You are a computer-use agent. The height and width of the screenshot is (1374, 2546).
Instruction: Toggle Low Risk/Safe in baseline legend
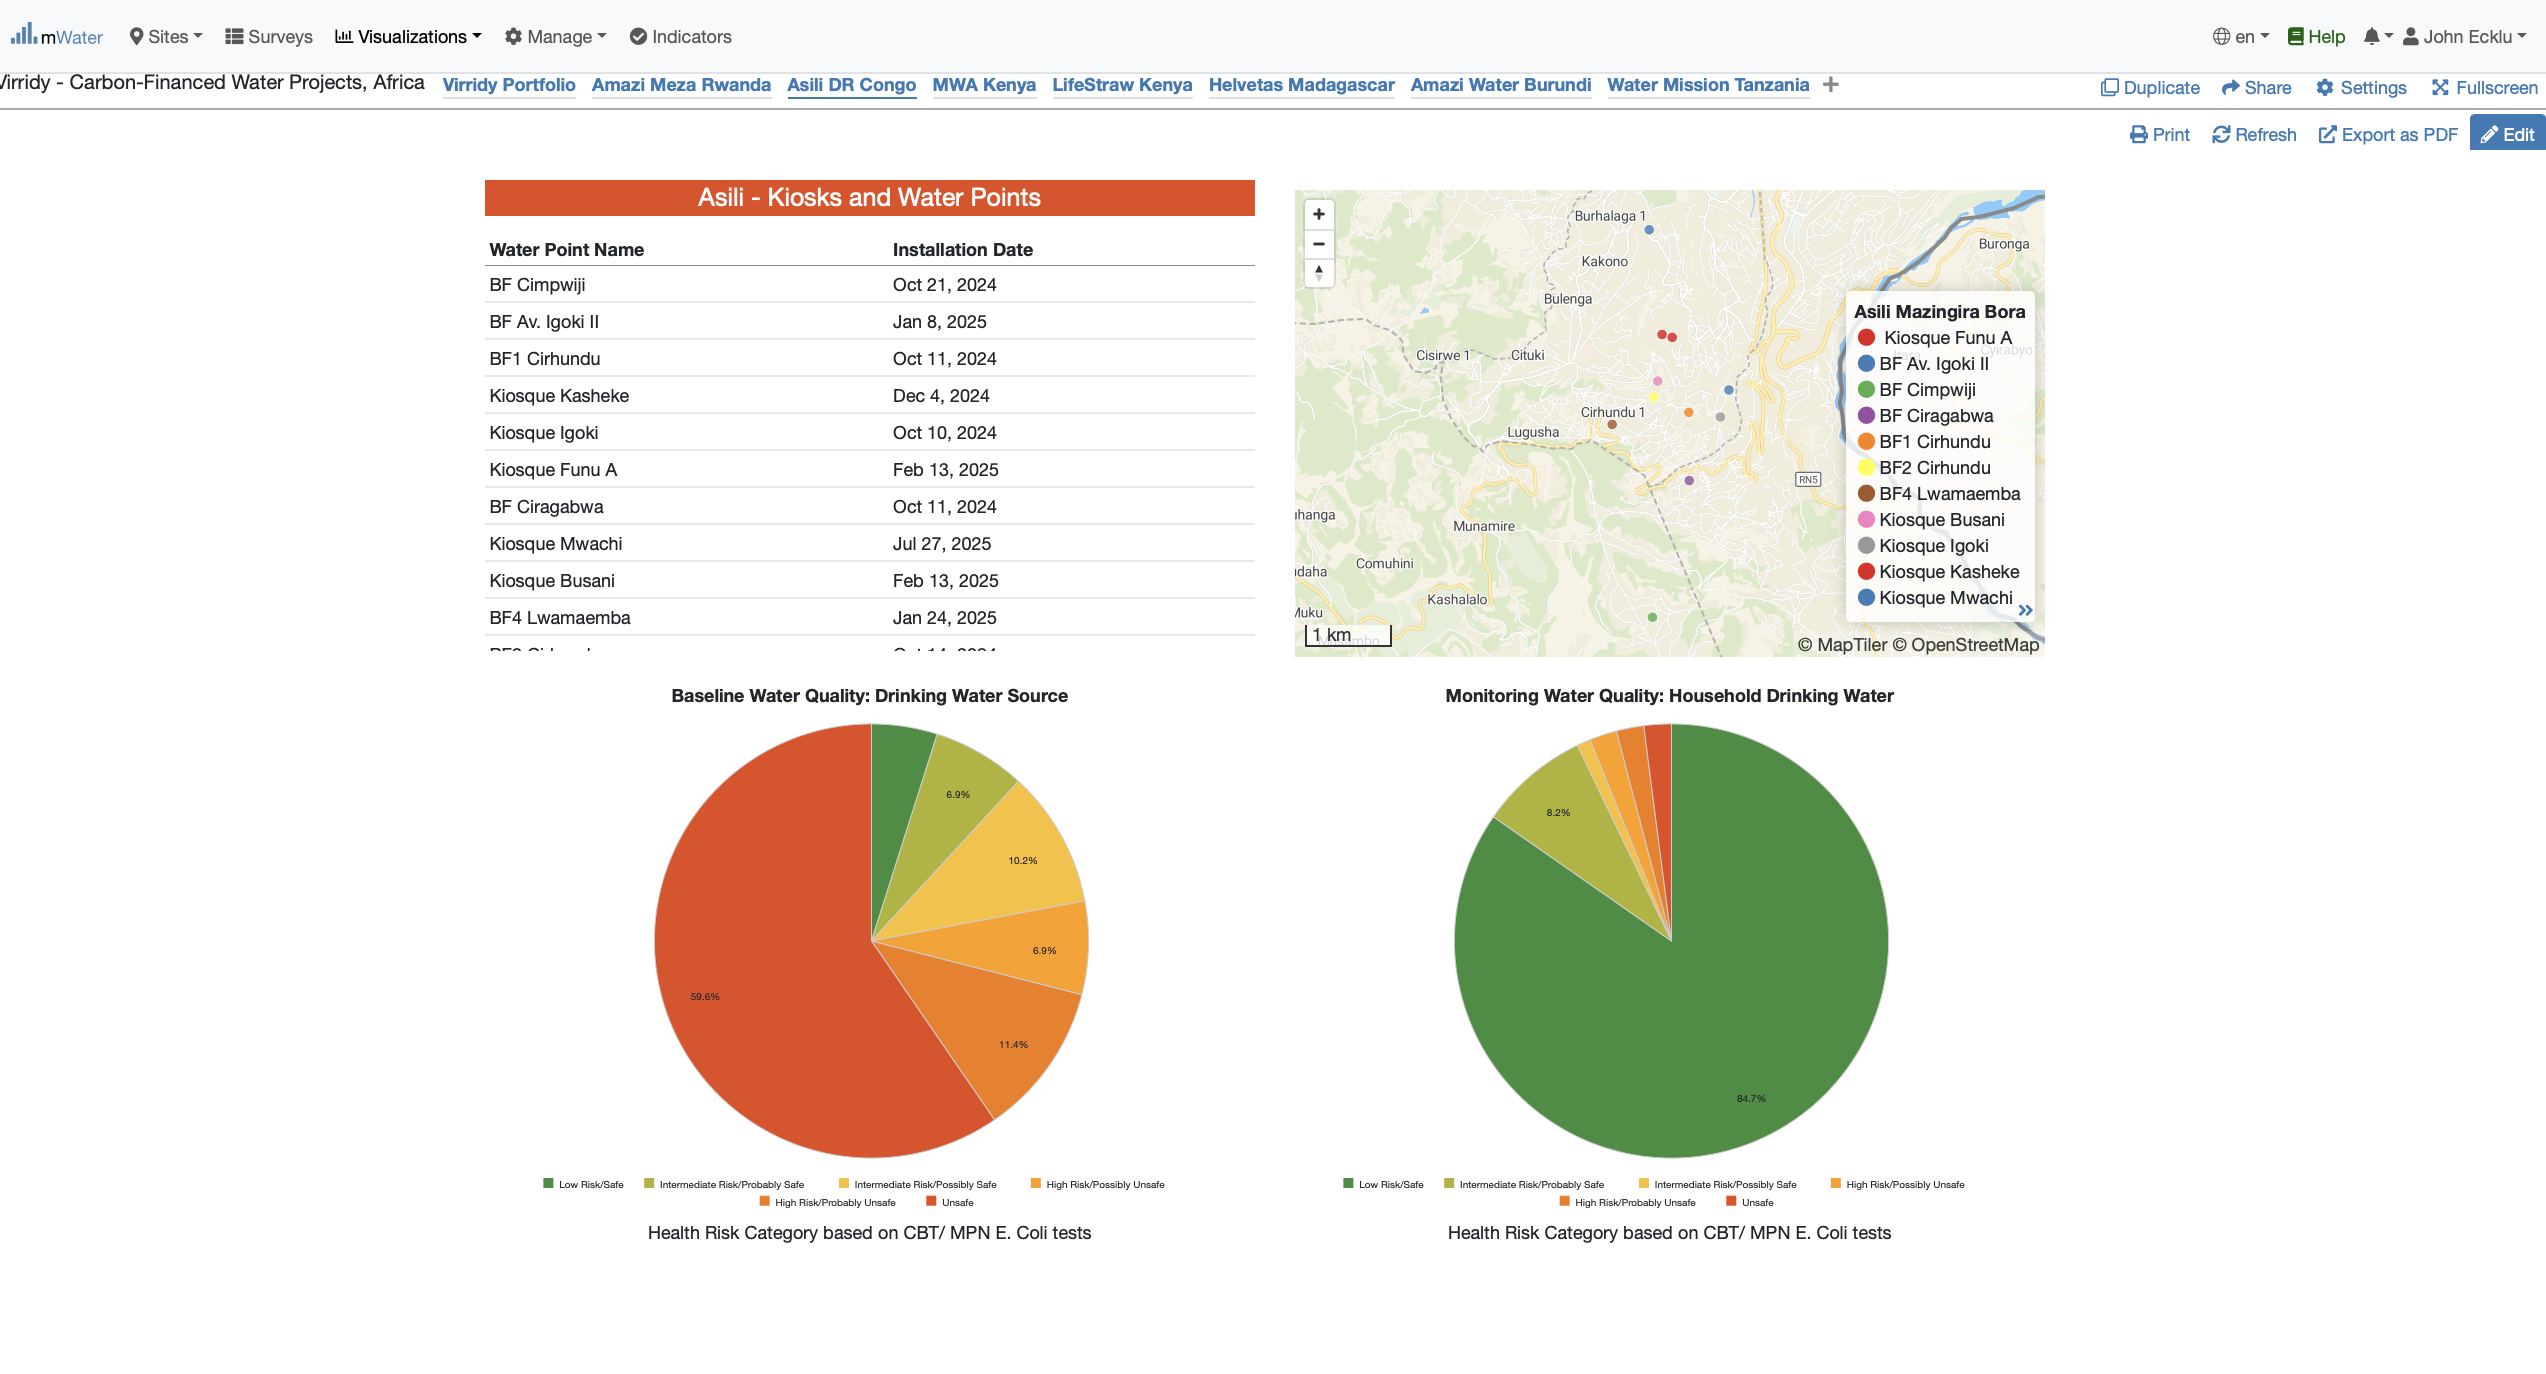(x=583, y=1184)
